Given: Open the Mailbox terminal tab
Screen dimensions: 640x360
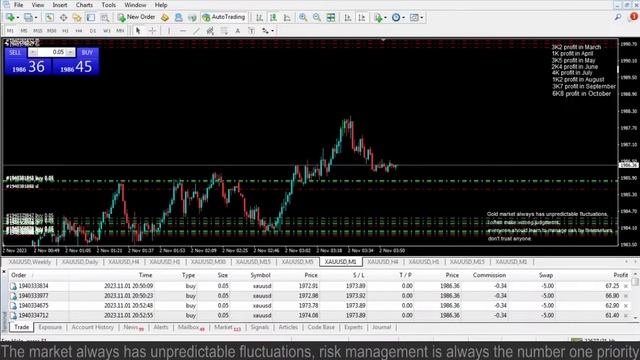Looking at the screenshot, I should click(x=191, y=327).
